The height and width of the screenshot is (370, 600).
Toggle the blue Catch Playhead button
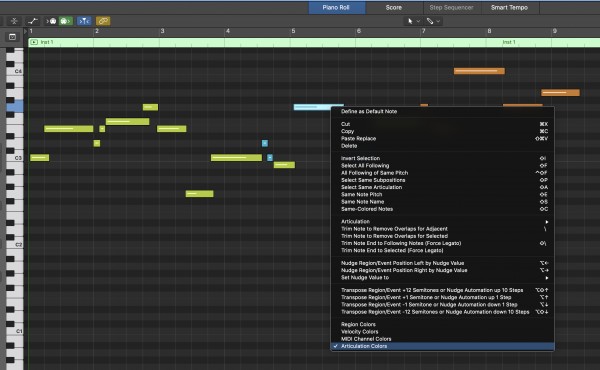[84, 21]
